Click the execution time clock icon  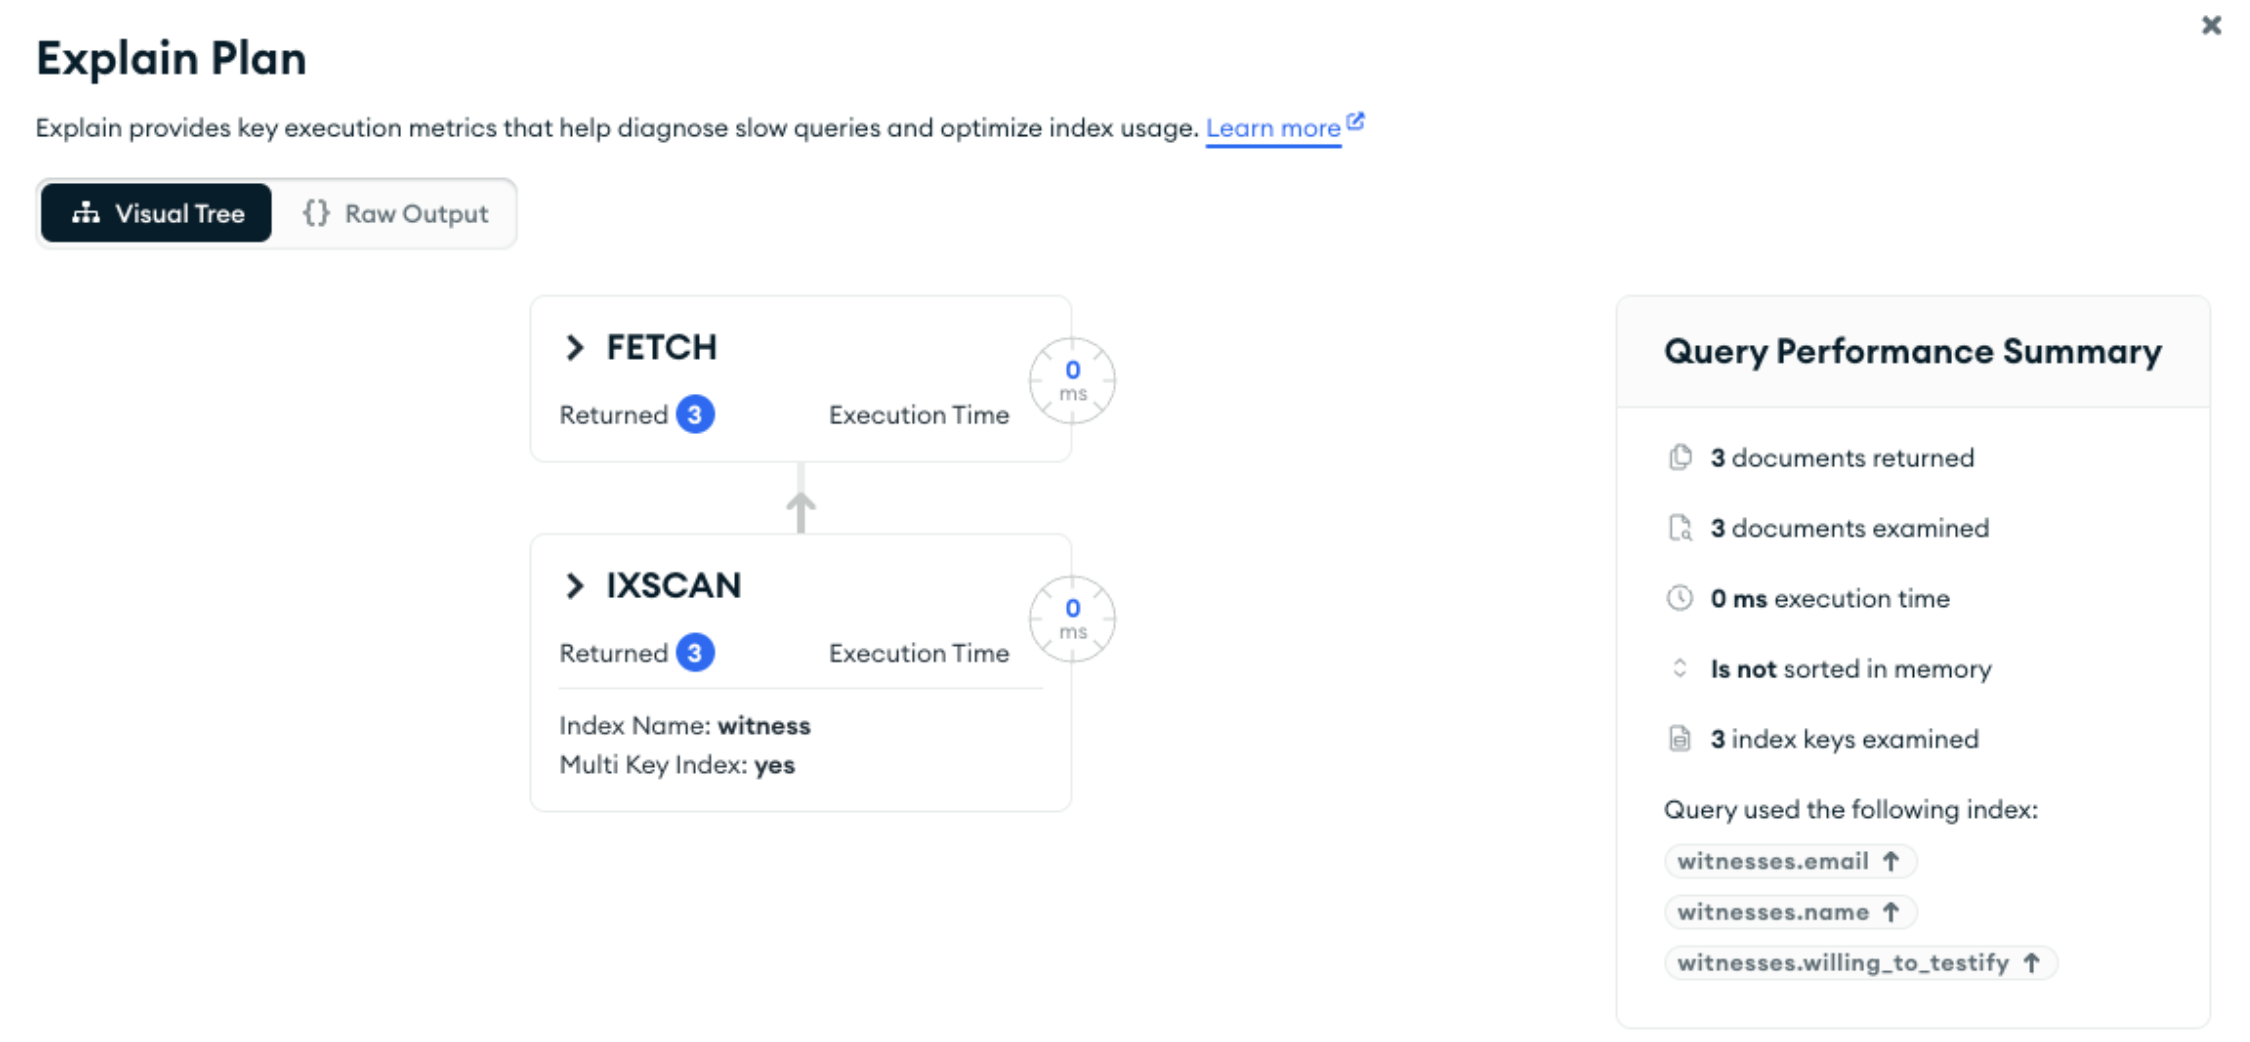(x=1682, y=598)
